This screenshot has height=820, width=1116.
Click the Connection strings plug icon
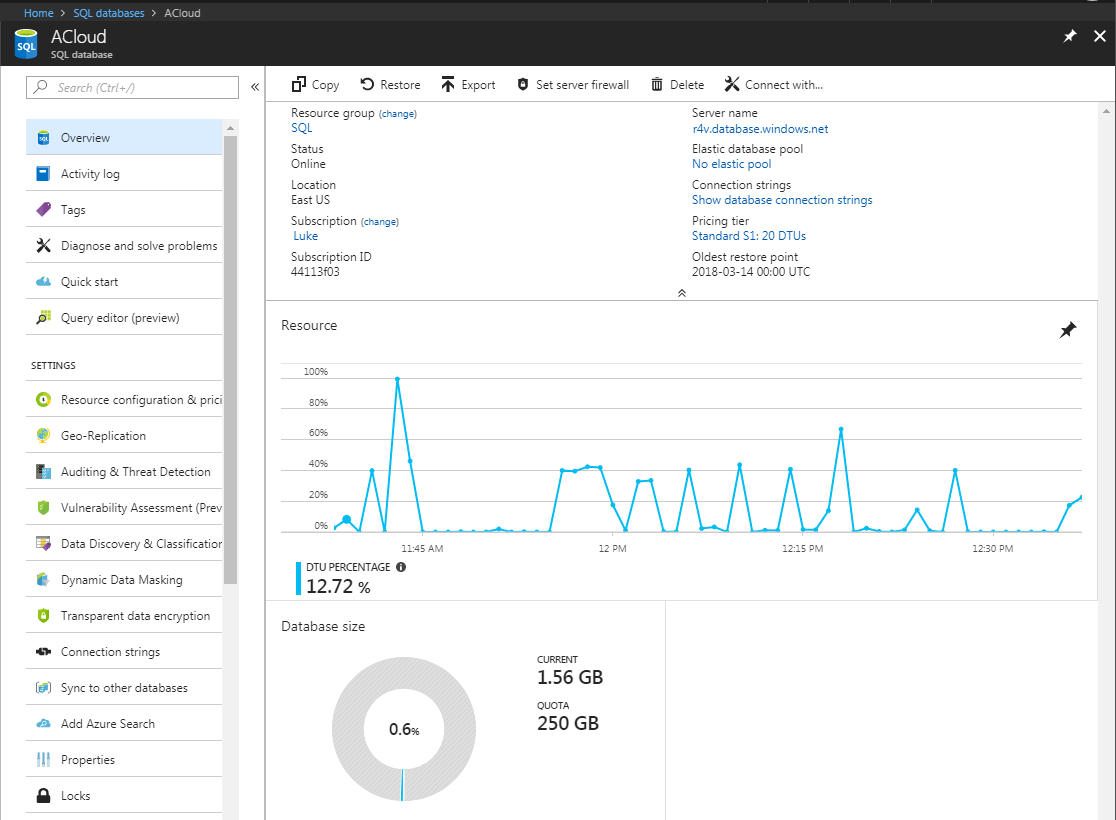pos(43,651)
